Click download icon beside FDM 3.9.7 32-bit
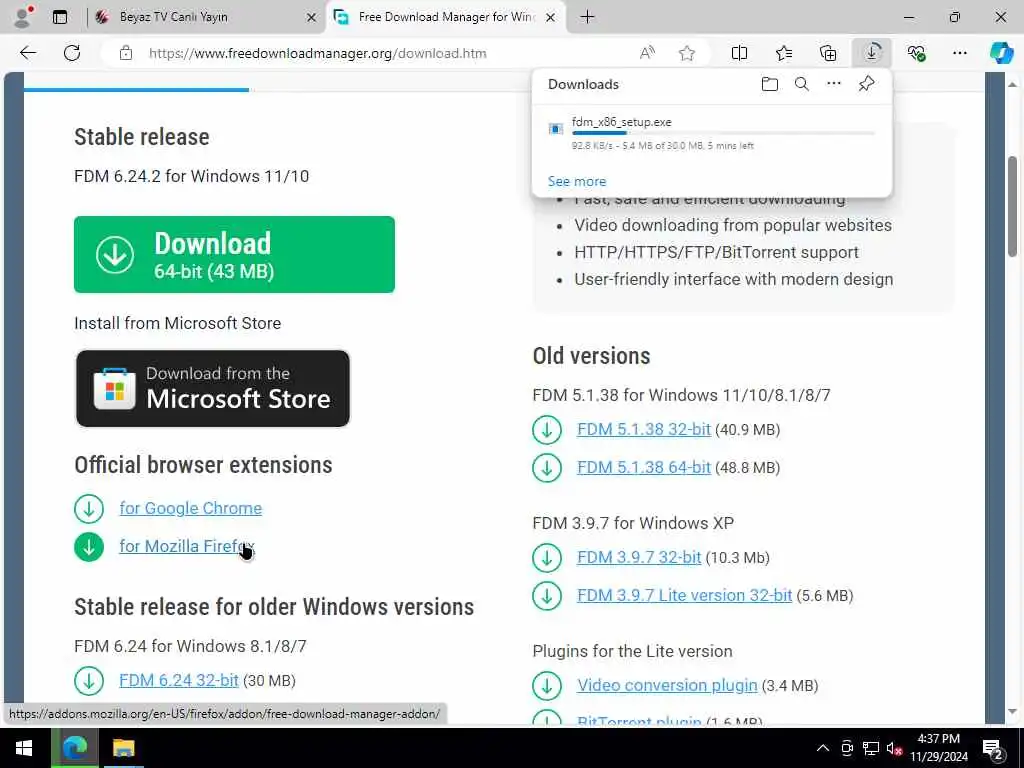1024x768 pixels. tap(547, 558)
